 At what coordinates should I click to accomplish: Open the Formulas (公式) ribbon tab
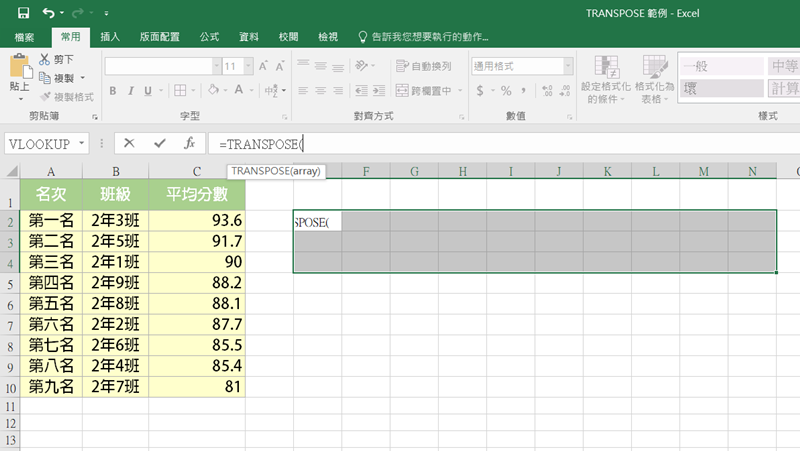coord(209,37)
